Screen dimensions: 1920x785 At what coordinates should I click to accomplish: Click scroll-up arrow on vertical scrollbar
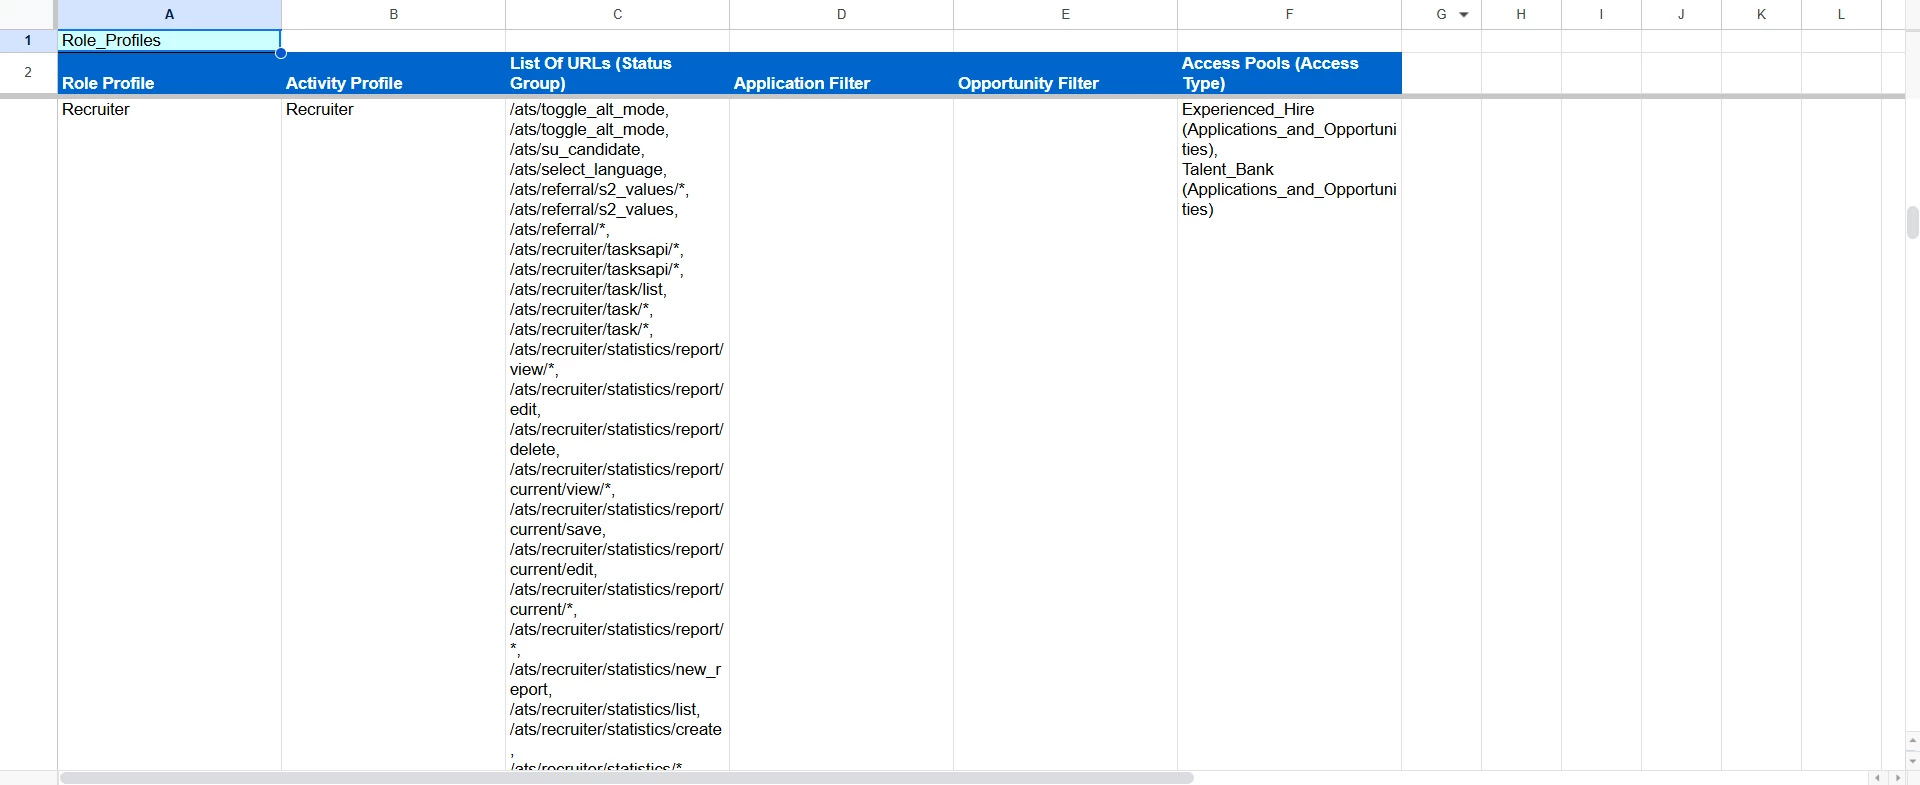[1912, 741]
